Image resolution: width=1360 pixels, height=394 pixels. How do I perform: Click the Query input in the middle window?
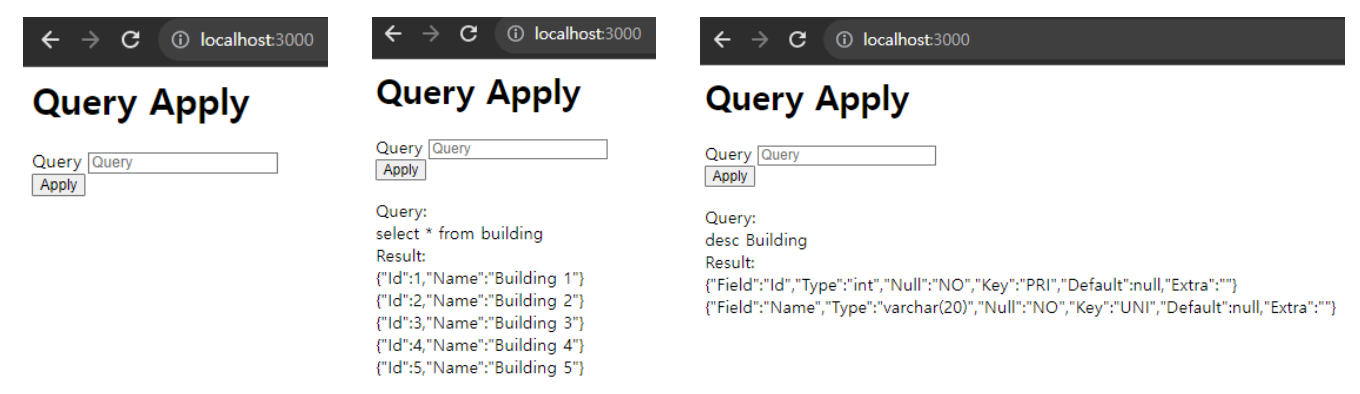pos(518,149)
